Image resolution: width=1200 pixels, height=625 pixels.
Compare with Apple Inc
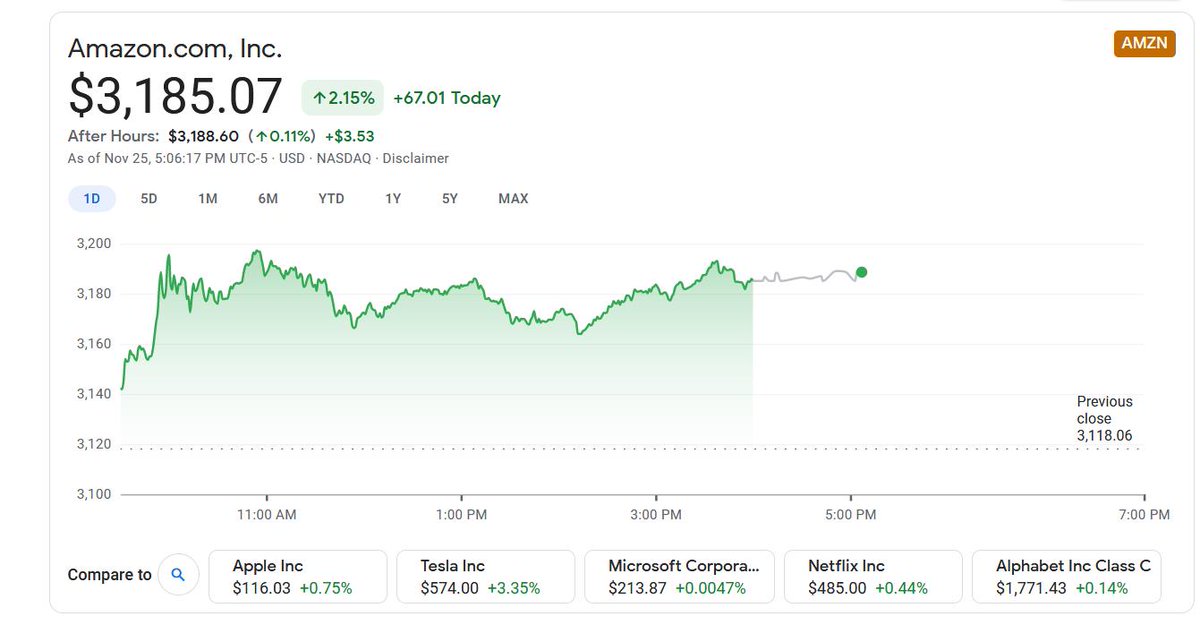tap(298, 576)
